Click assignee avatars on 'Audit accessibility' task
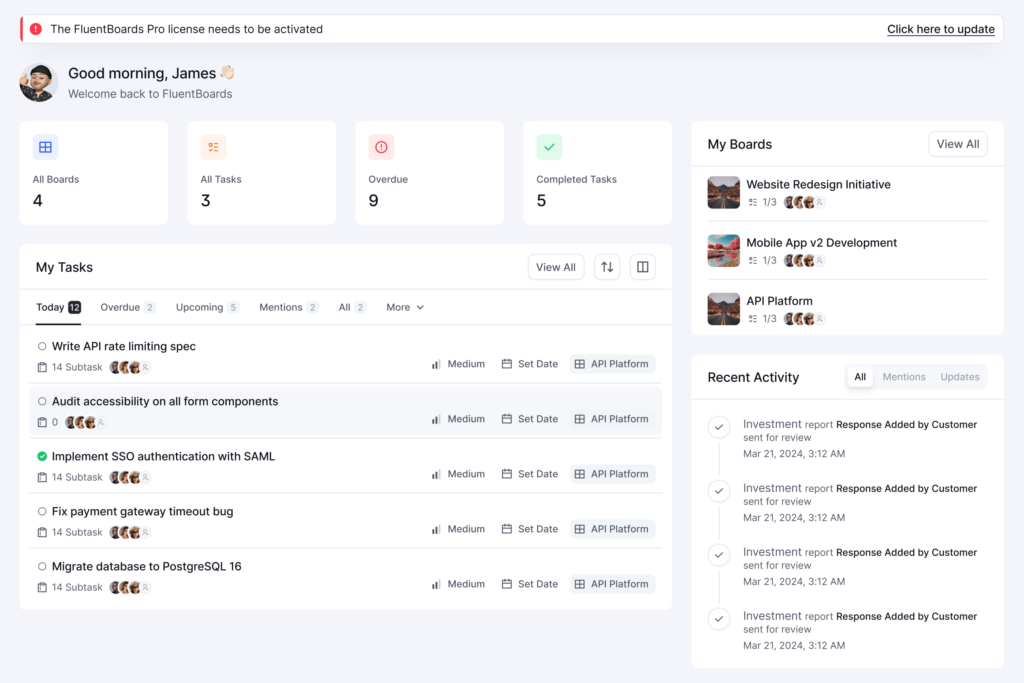The image size is (1024, 683). [x=86, y=422]
